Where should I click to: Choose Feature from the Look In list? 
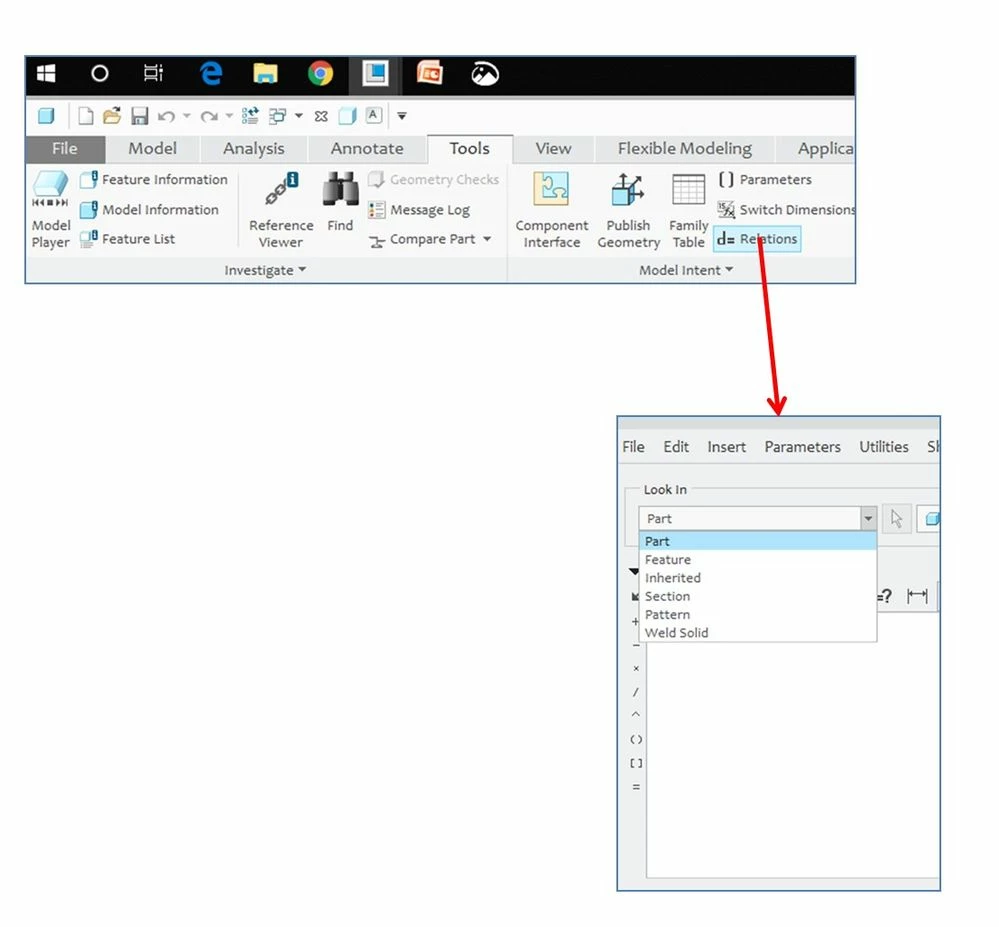pos(758,559)
